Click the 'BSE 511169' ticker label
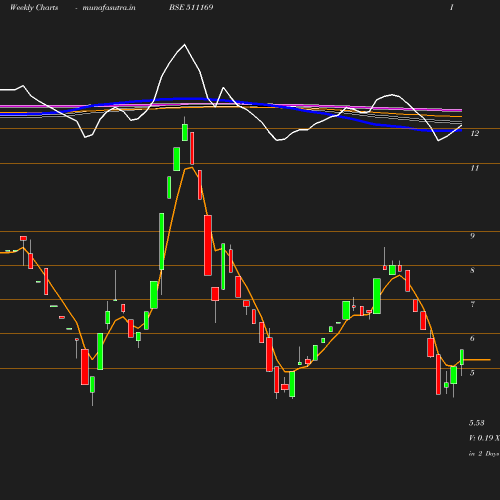The image size is (500, 500). (x=191, y=7)
